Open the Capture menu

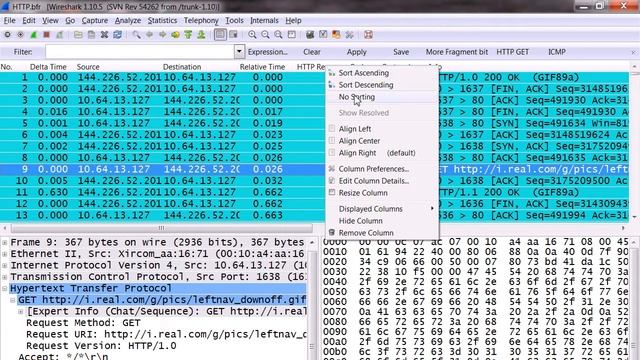tap(95, 20)
